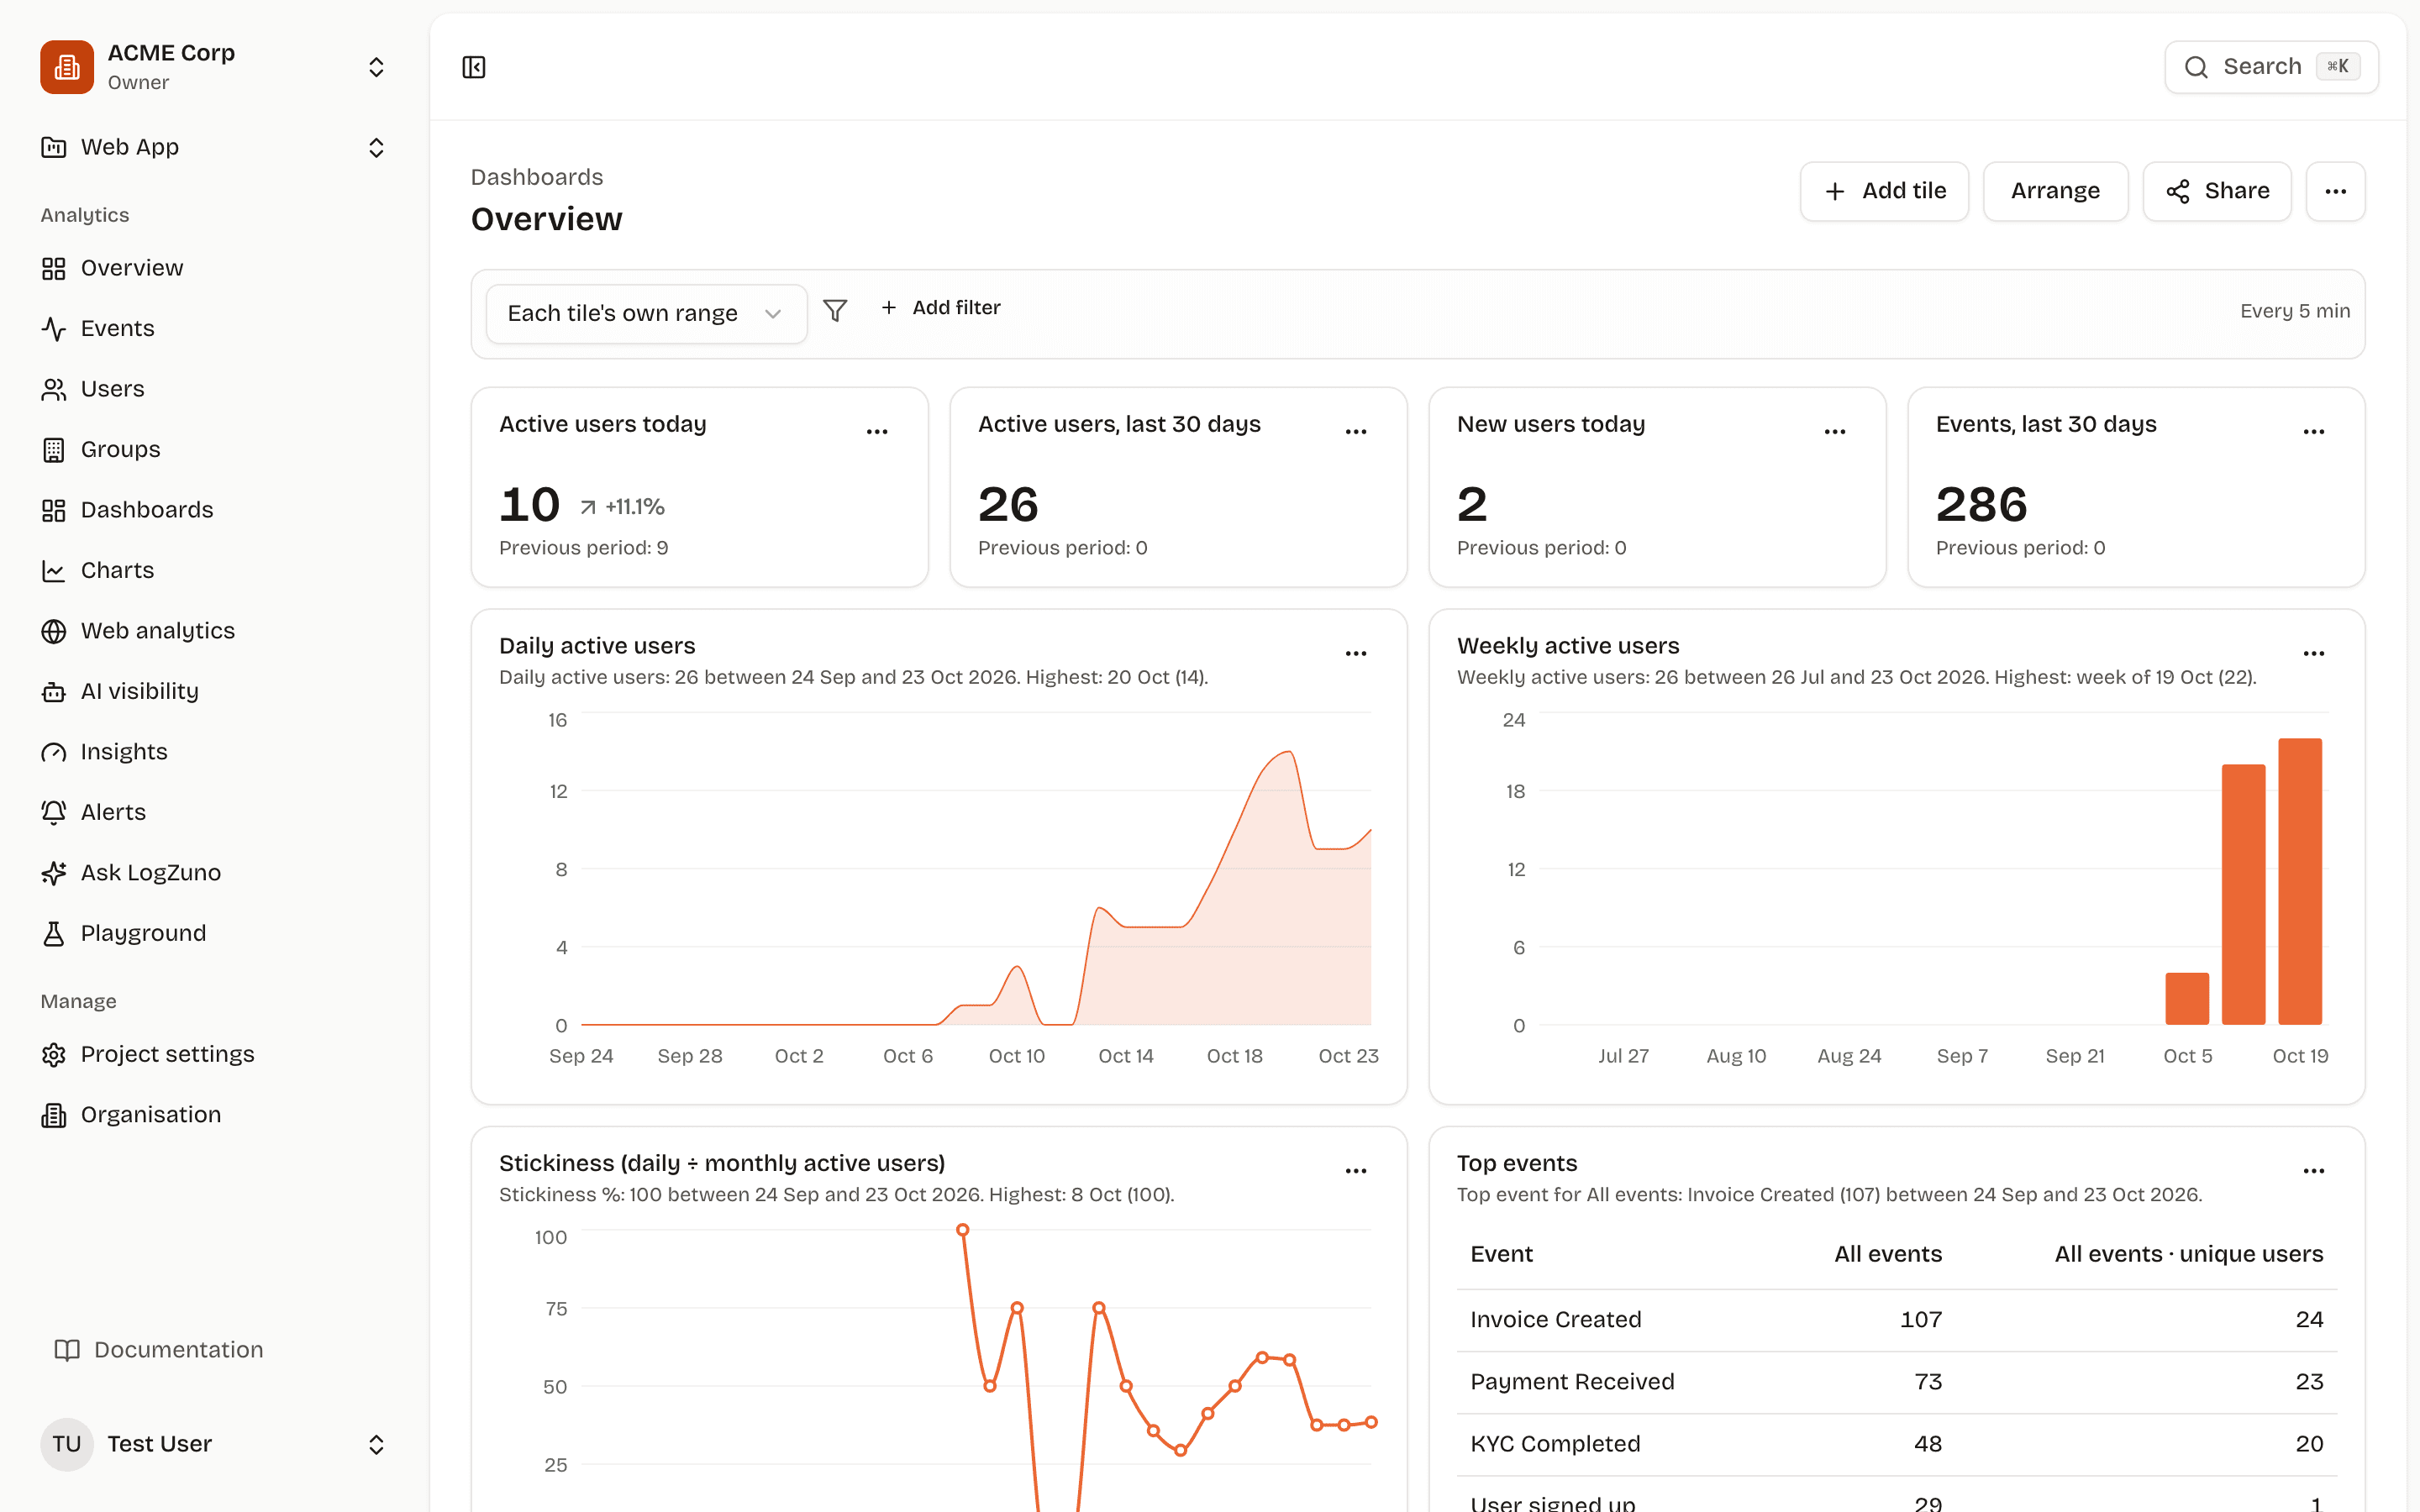Open Users section in sidebar
Screen dimensions: 2420x1512
[x=93, y=389]
